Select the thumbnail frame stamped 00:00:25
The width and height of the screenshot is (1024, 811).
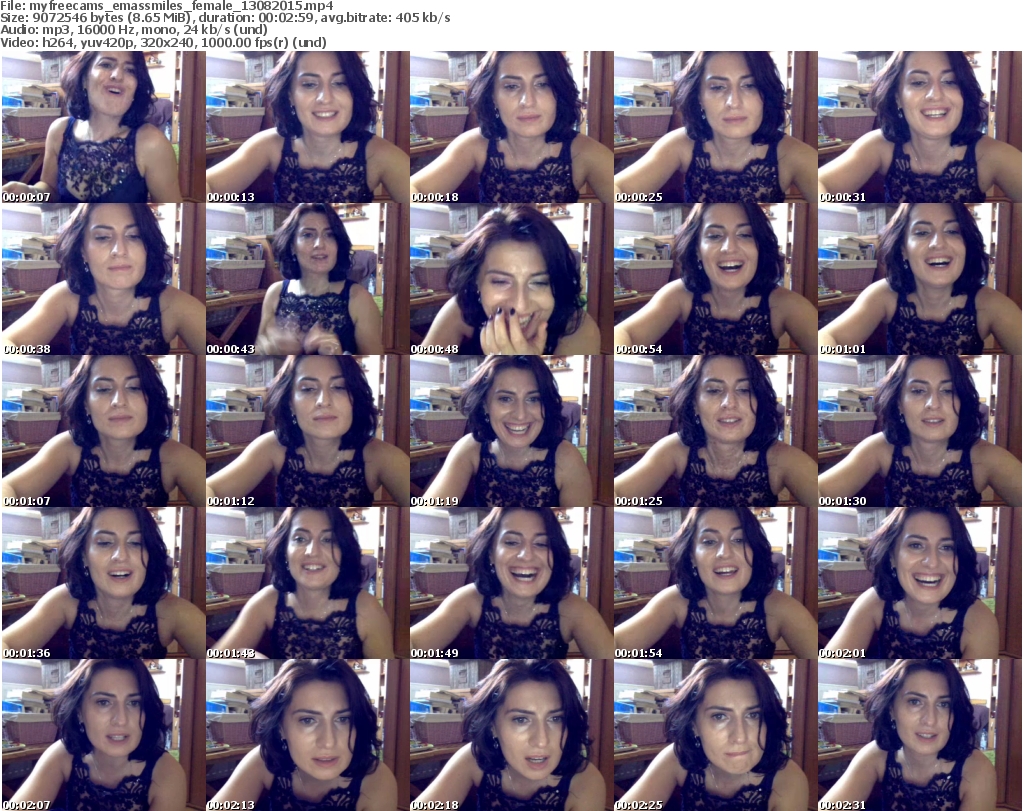pos(715,127)
